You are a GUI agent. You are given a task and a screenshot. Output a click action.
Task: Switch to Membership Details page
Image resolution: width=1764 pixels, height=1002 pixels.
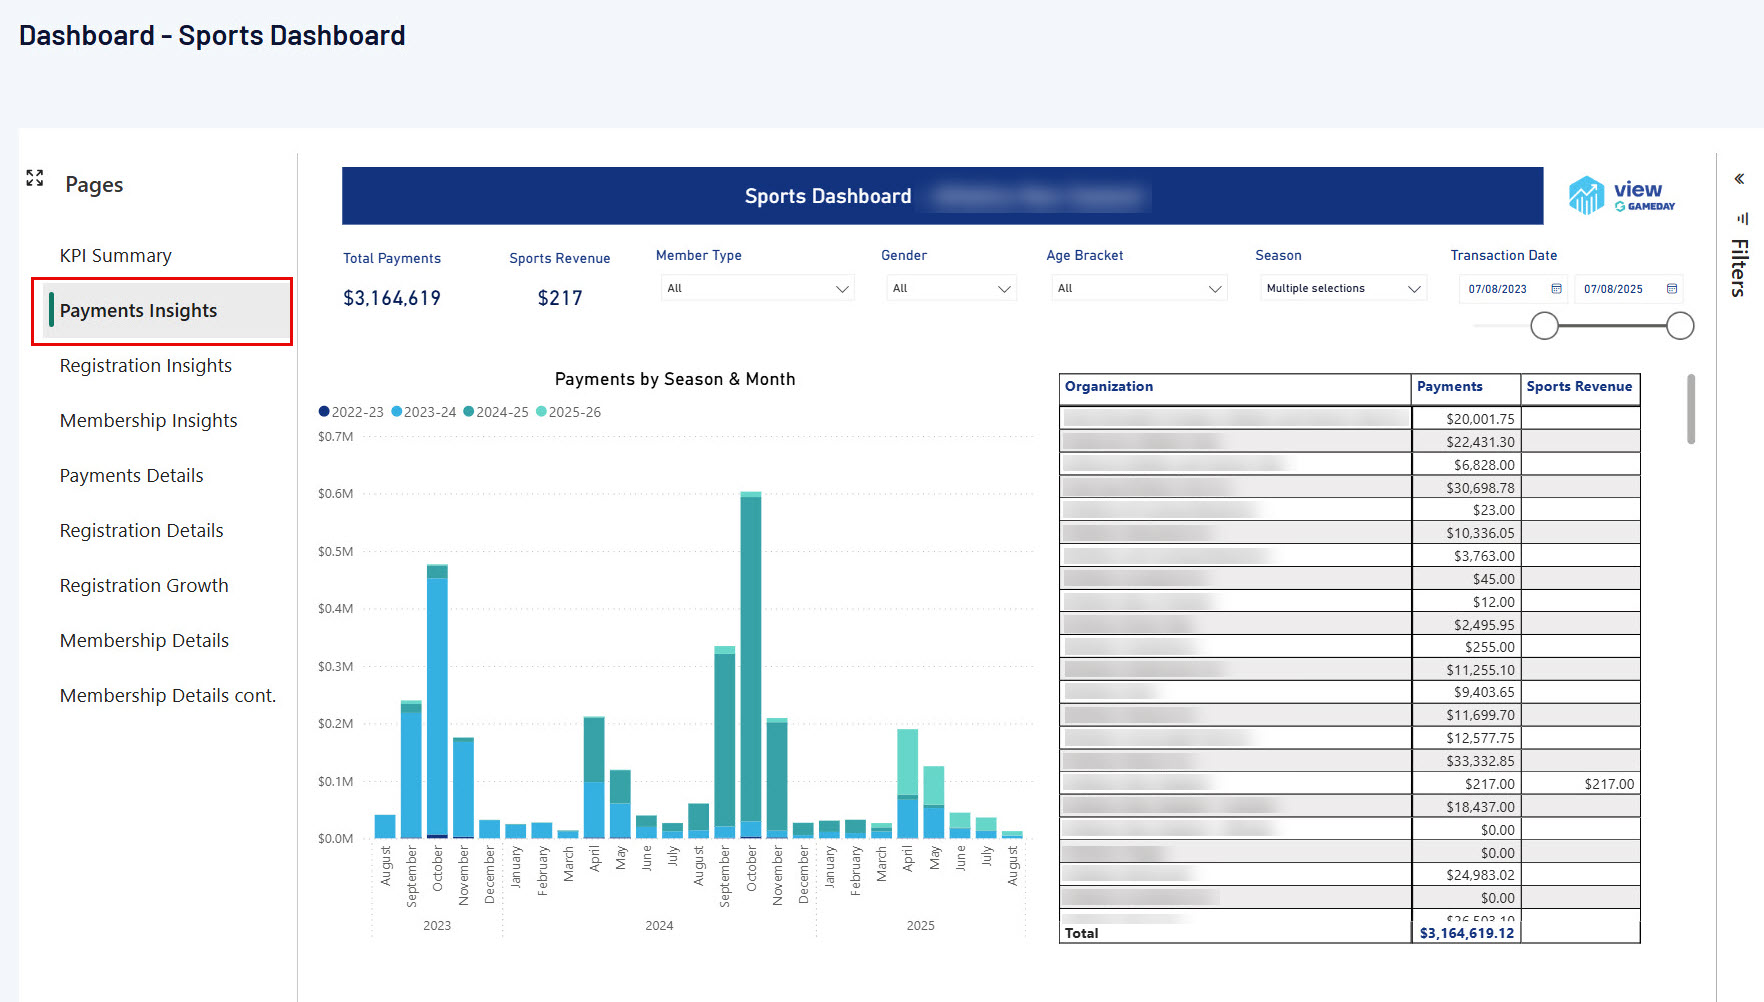pyautogui.click(x=144, y=641)
